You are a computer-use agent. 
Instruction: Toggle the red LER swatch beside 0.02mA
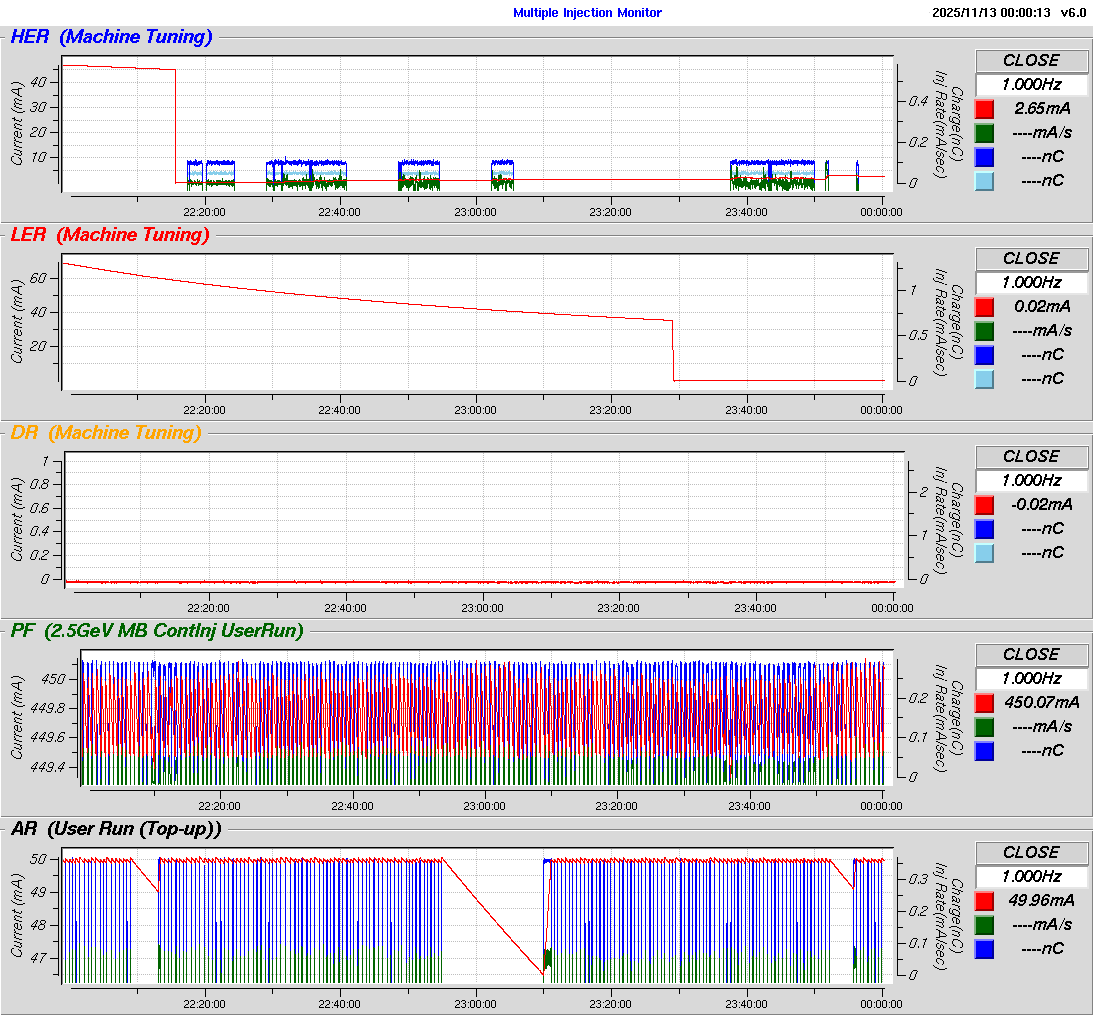(x=985, y=307)
